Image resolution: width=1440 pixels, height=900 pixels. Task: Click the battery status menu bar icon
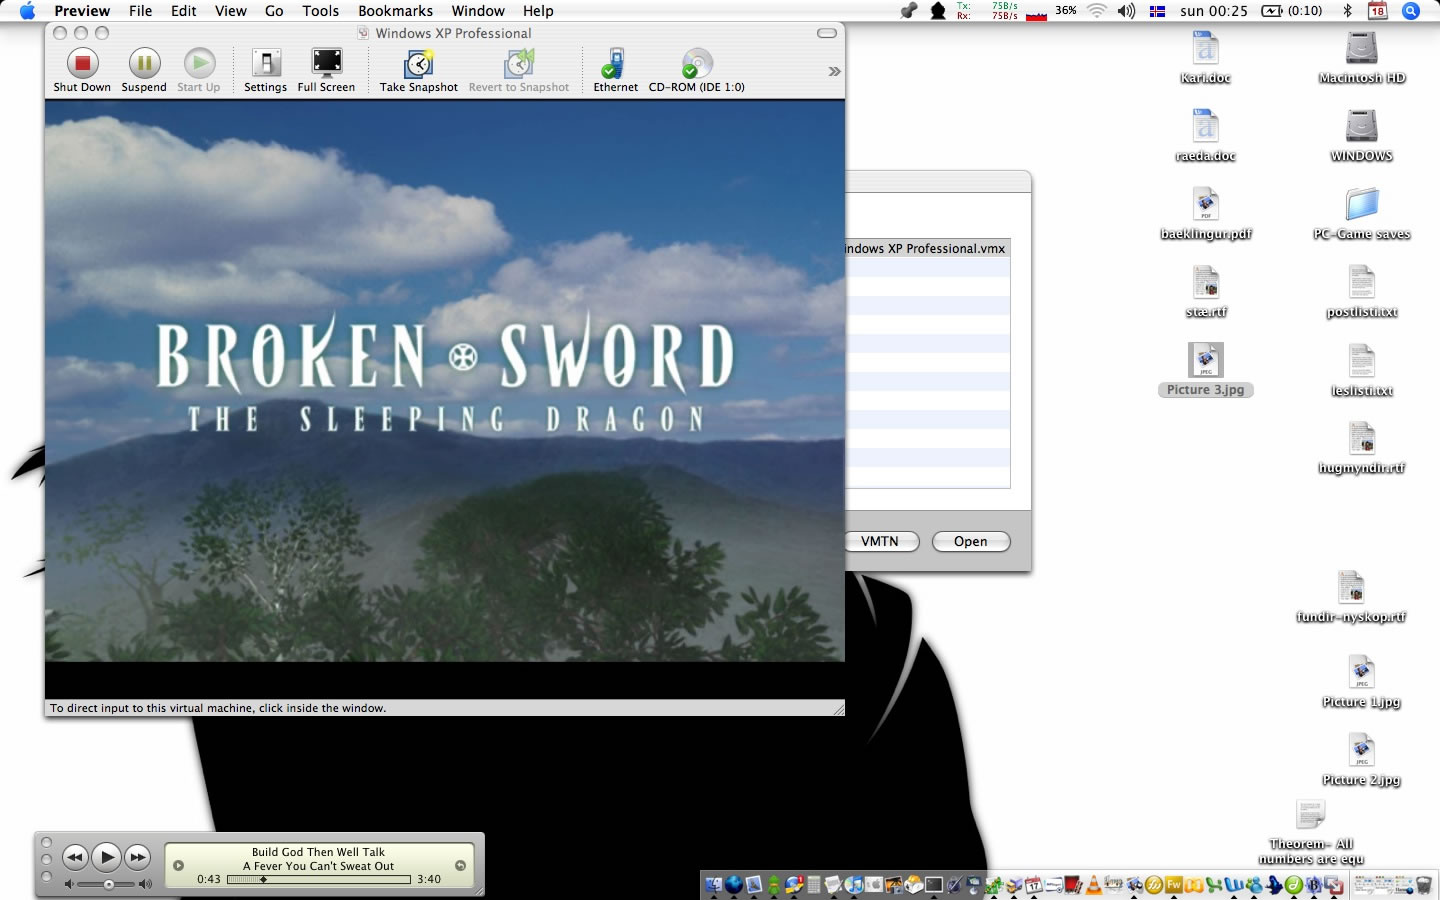point(1292,11)
